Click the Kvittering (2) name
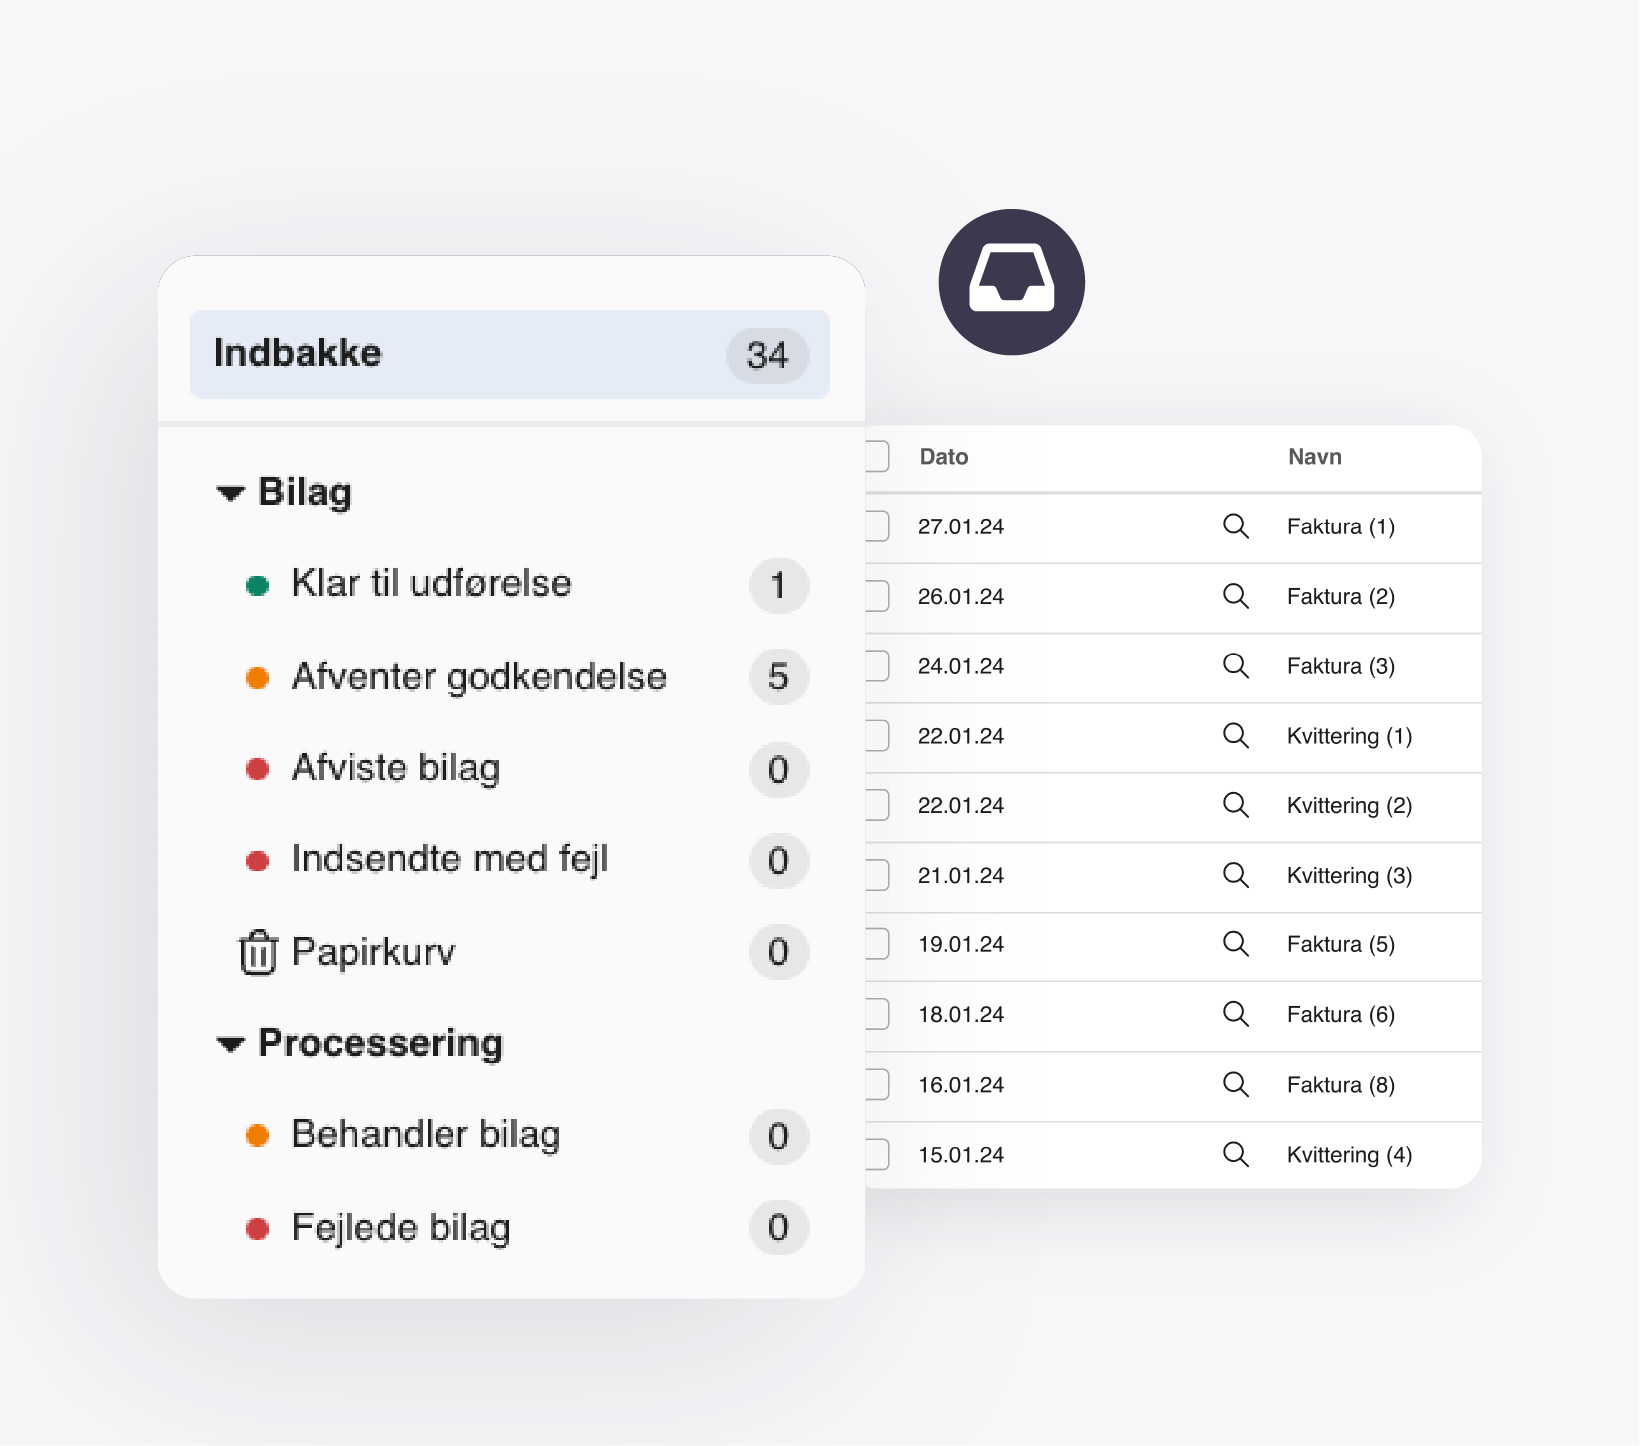 1350,806
